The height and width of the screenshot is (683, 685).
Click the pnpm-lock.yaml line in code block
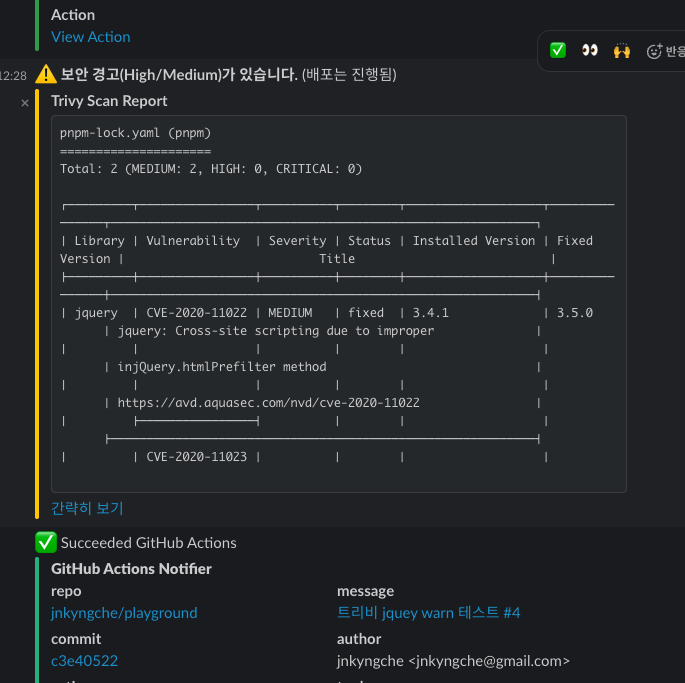135,133
